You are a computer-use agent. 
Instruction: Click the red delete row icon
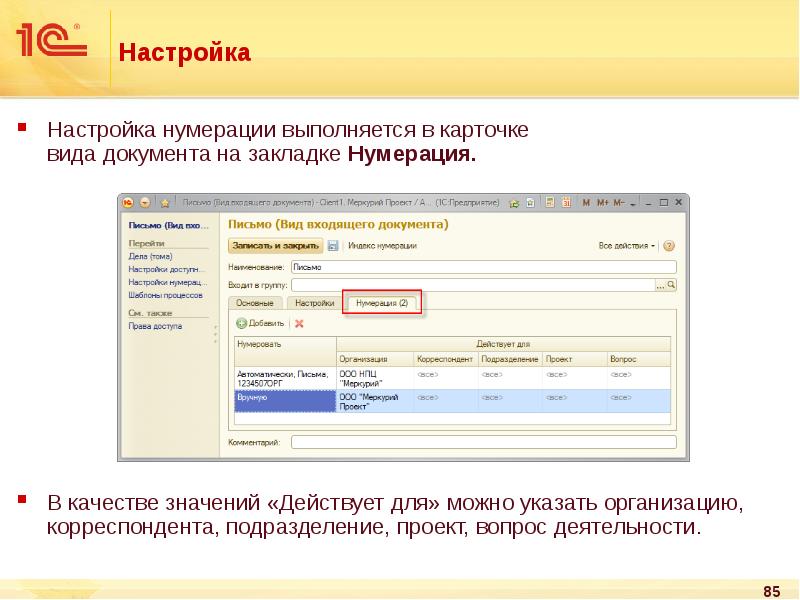click(x=299, y=323)
